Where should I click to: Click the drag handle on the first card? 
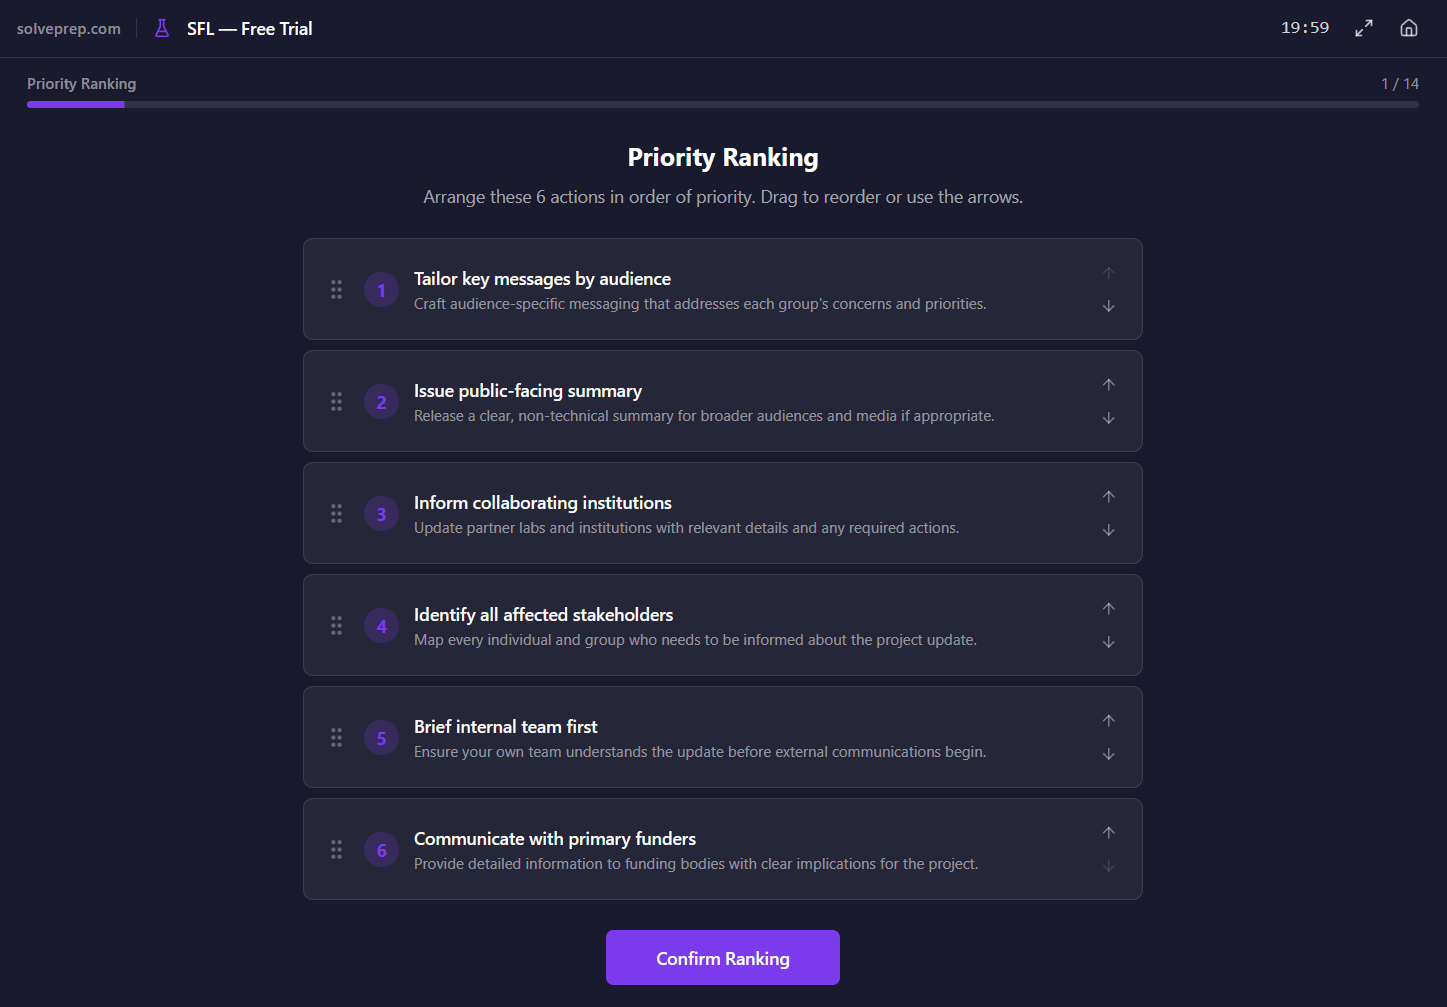pos(337,289)
